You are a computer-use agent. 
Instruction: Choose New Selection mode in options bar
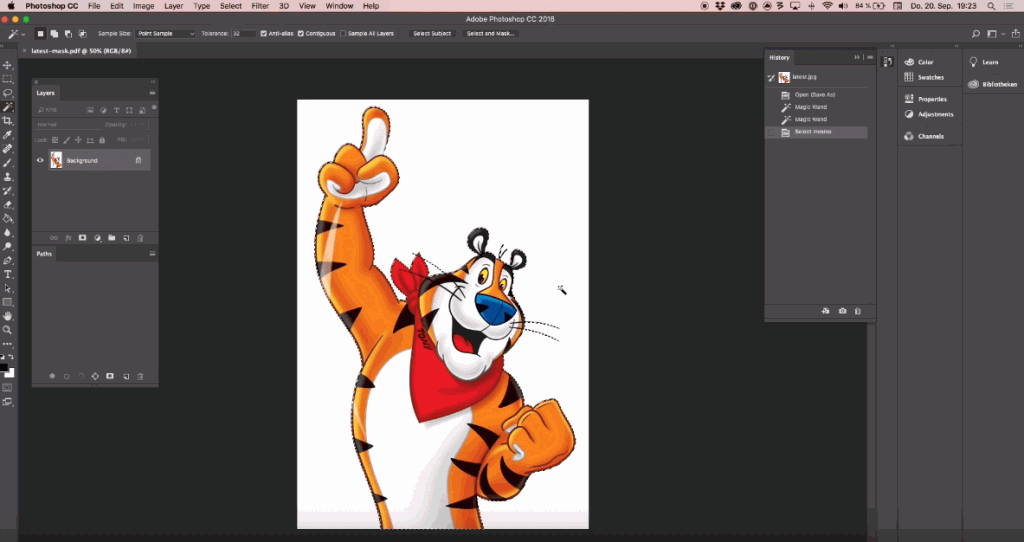[40, 33]
